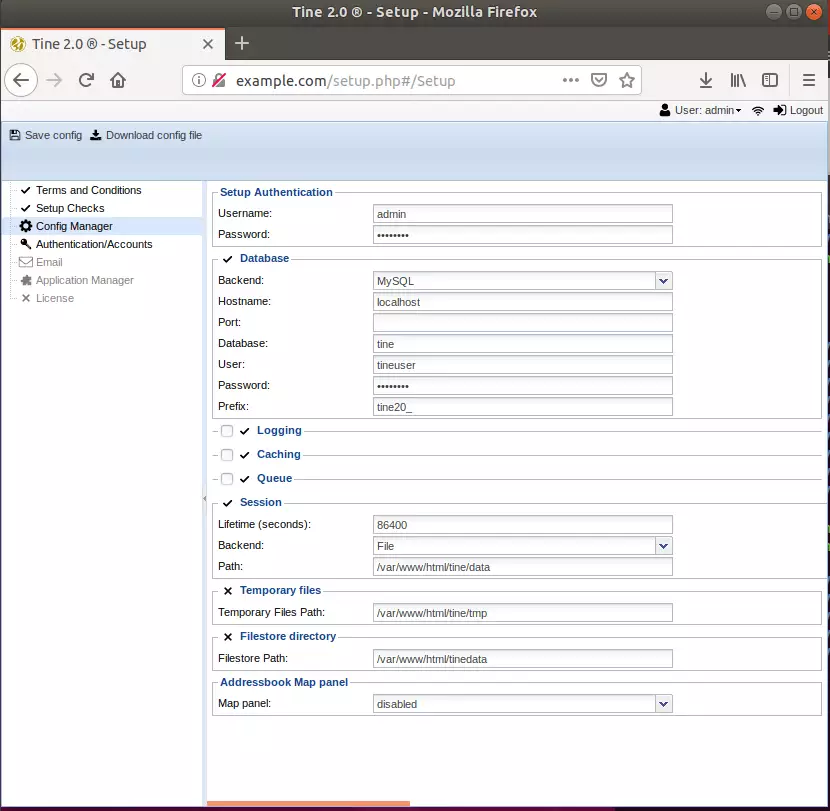Viewport: 830px width, 811px height.
Task: Click the Lifetime (seconds) field
Action: [x=522, y=525]
